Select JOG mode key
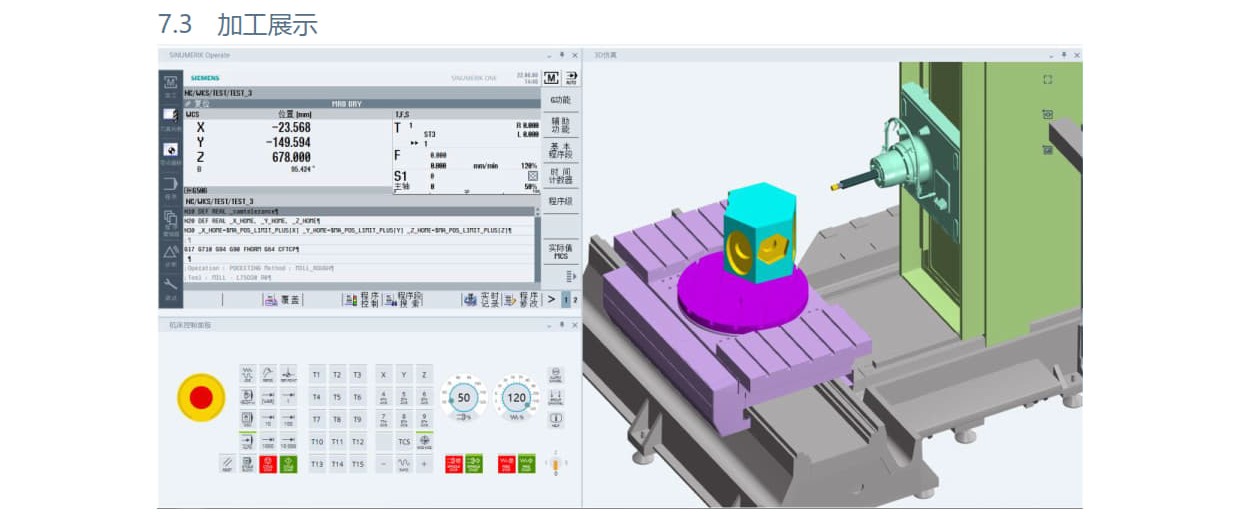Image resolution: width=1240 pixels, height=525 pixels. (248, 374)
